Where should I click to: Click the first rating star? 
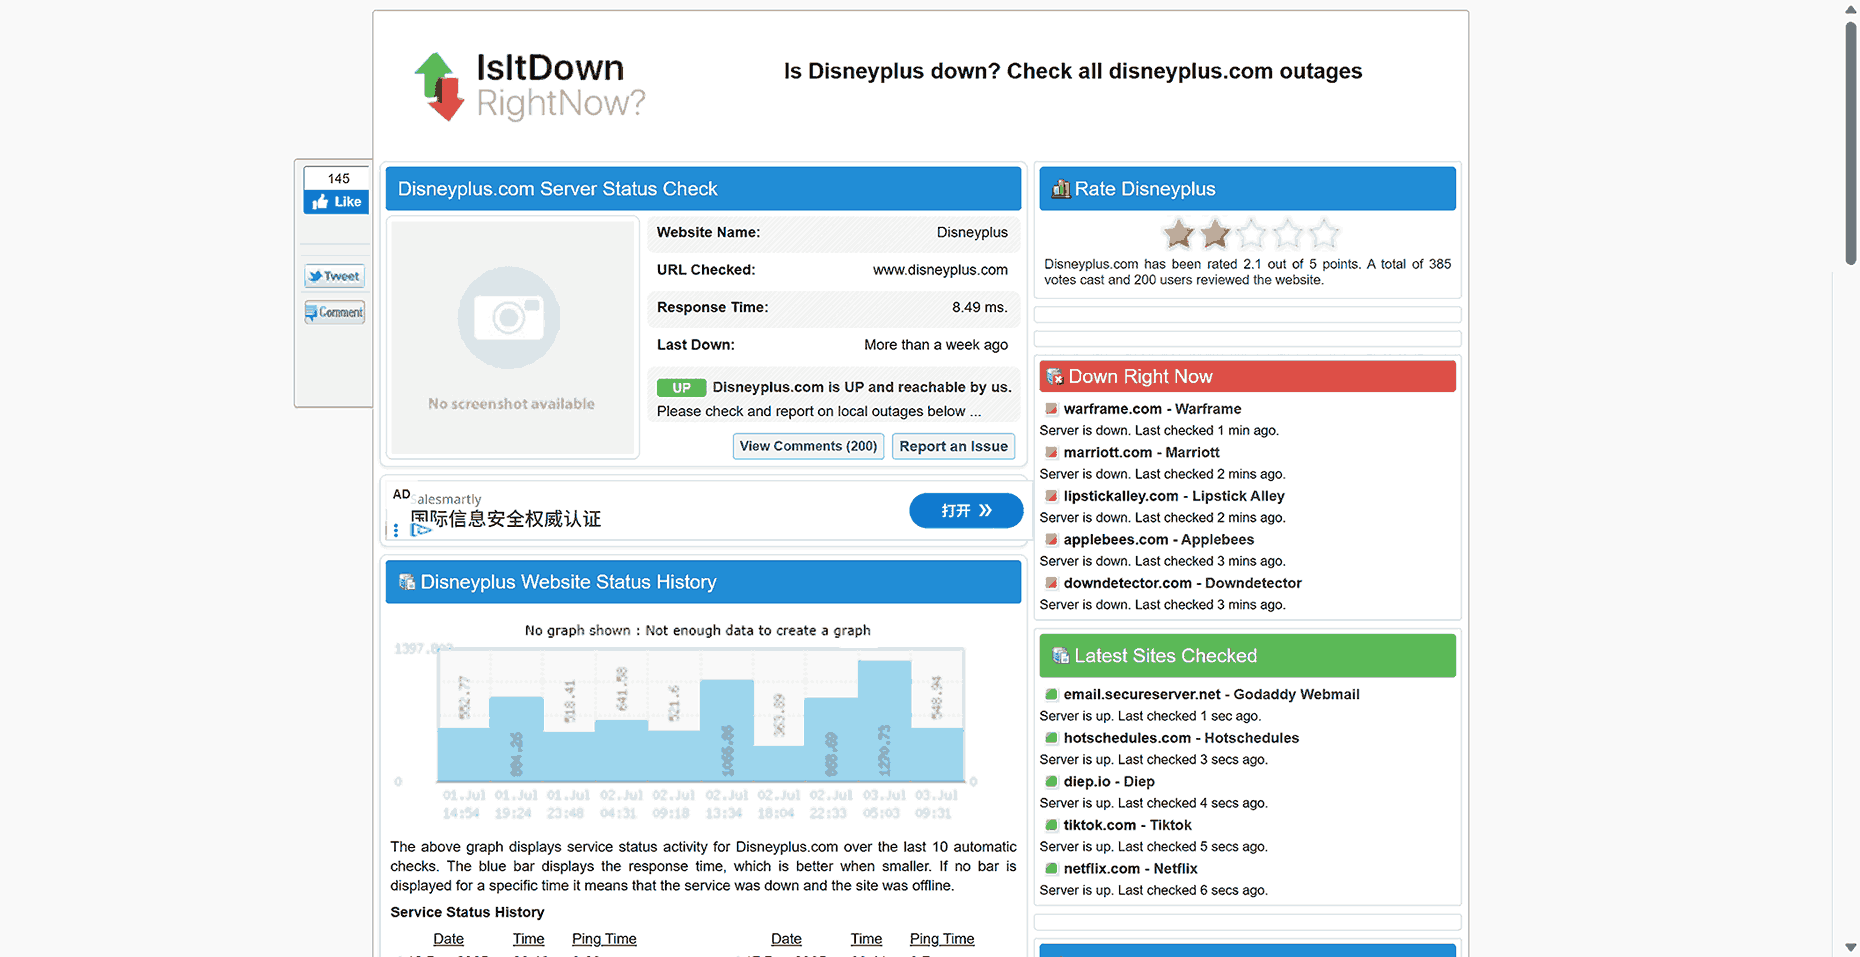click(x=1179, y=234)
